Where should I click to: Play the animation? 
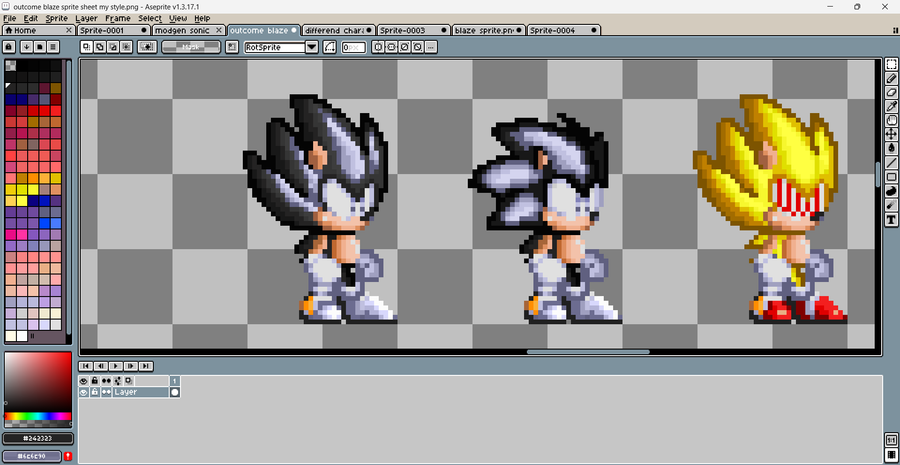116,366
